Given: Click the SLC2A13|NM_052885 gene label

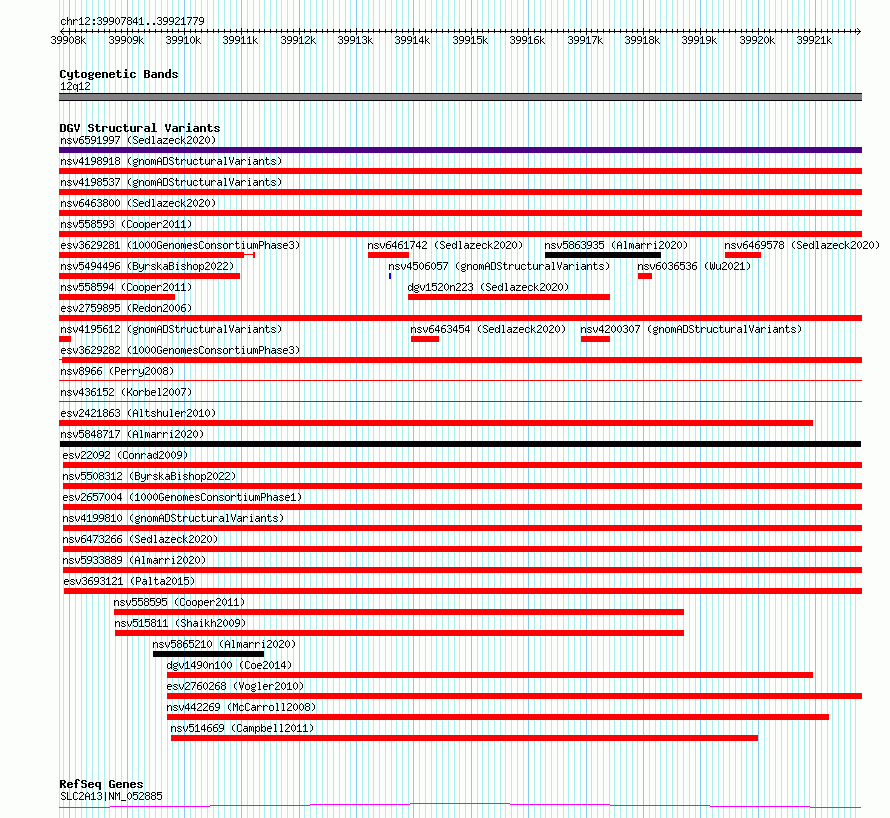Looking at the screenshot, I should pyautogui.click(x=111, y=796).
